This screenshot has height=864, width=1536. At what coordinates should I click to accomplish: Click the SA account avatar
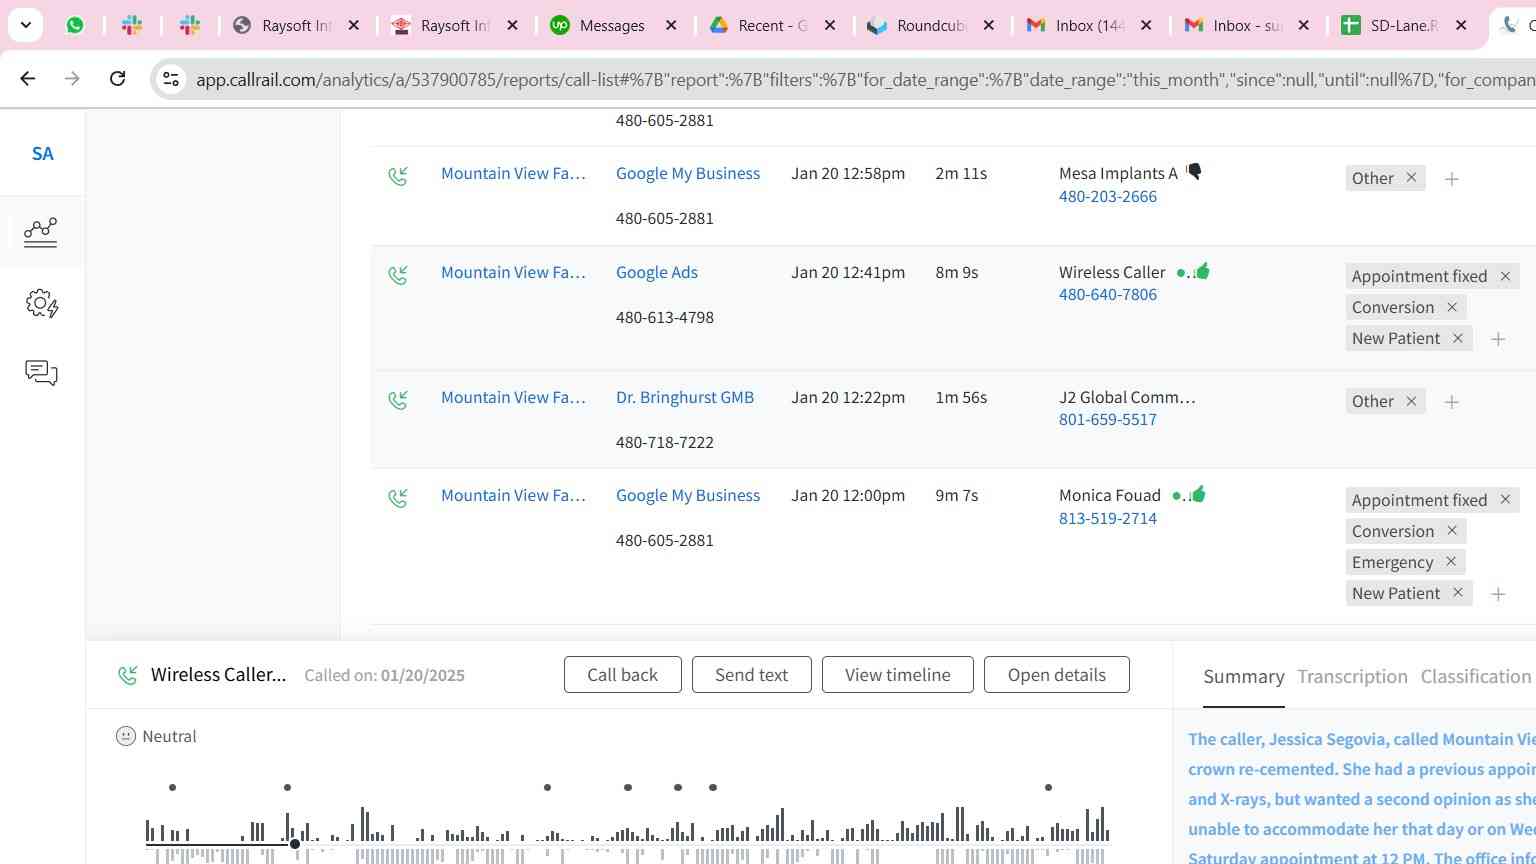pos(42,154)
